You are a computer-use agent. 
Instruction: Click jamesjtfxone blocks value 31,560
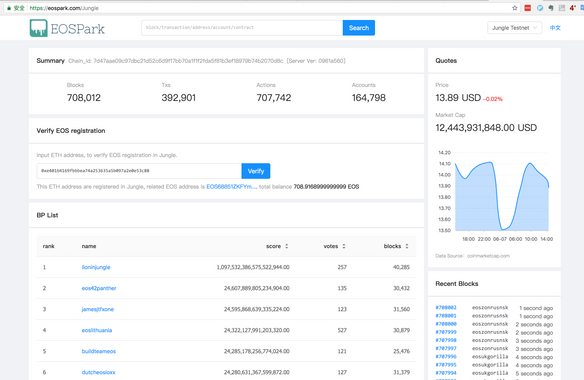point(402,309)
